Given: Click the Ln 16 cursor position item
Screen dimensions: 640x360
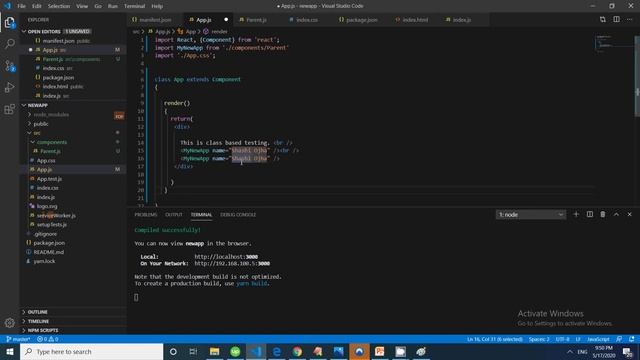Looking at the screenshot, I should [495, 339].
